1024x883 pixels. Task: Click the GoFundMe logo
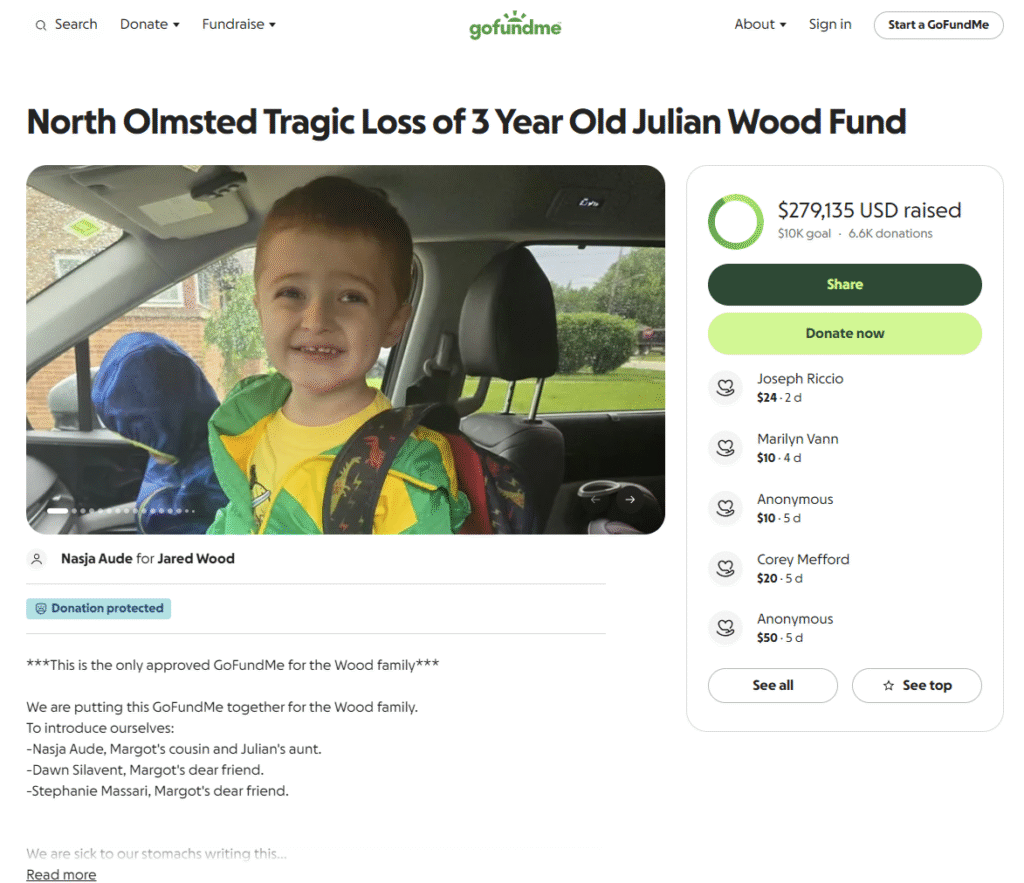tap(515, 25)
